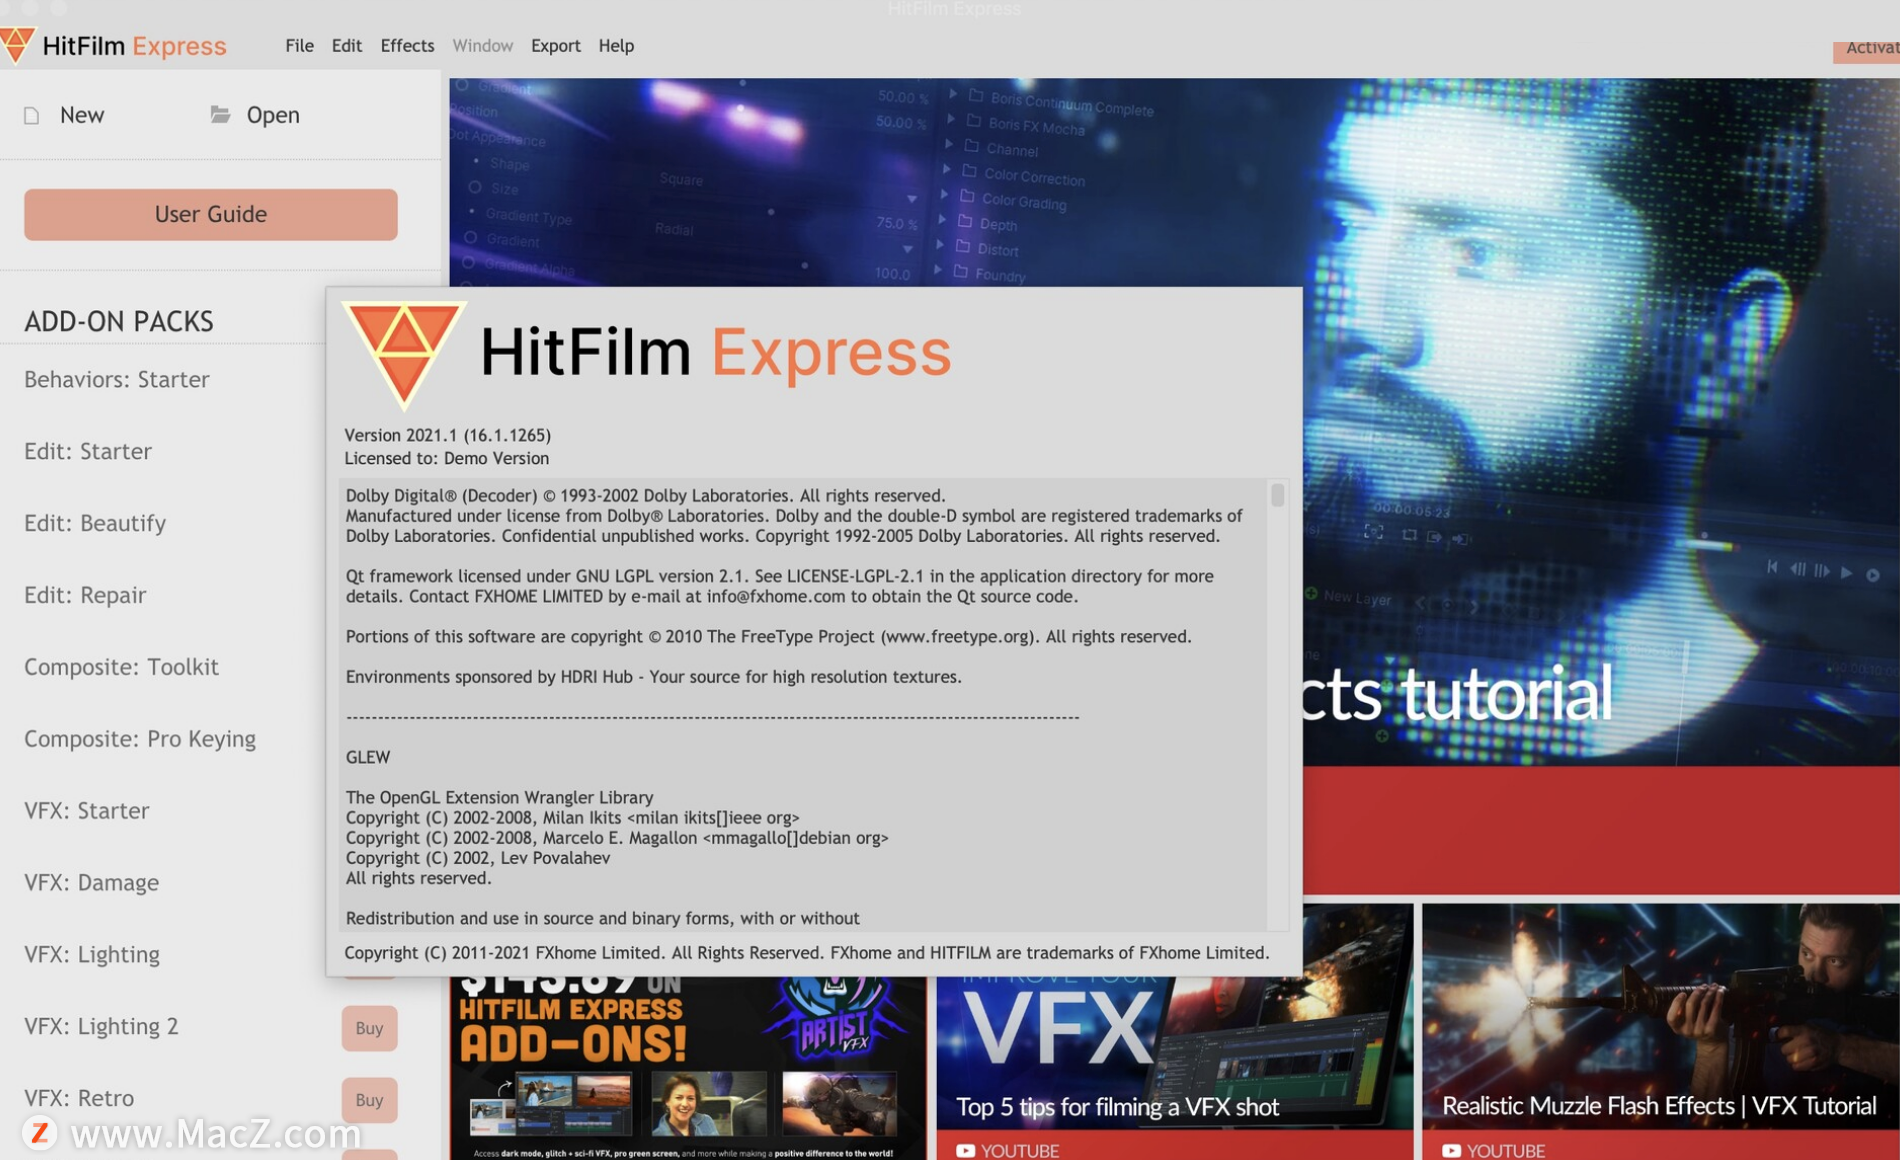Select Behaviors: Starter add-on pack
Viewport: 1900px width, 1160px height.
[x=117, y=379]
